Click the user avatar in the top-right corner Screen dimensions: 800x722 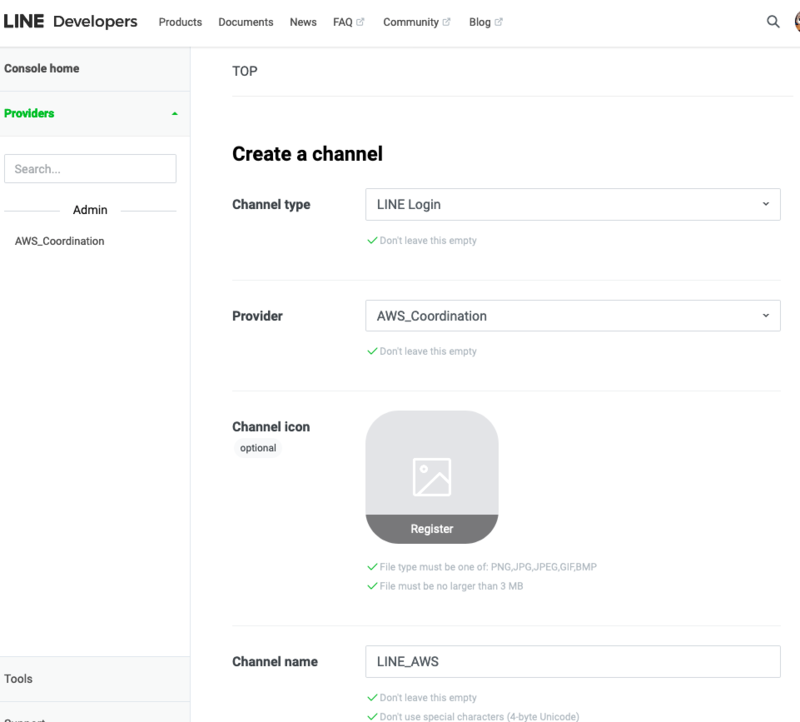797,21
